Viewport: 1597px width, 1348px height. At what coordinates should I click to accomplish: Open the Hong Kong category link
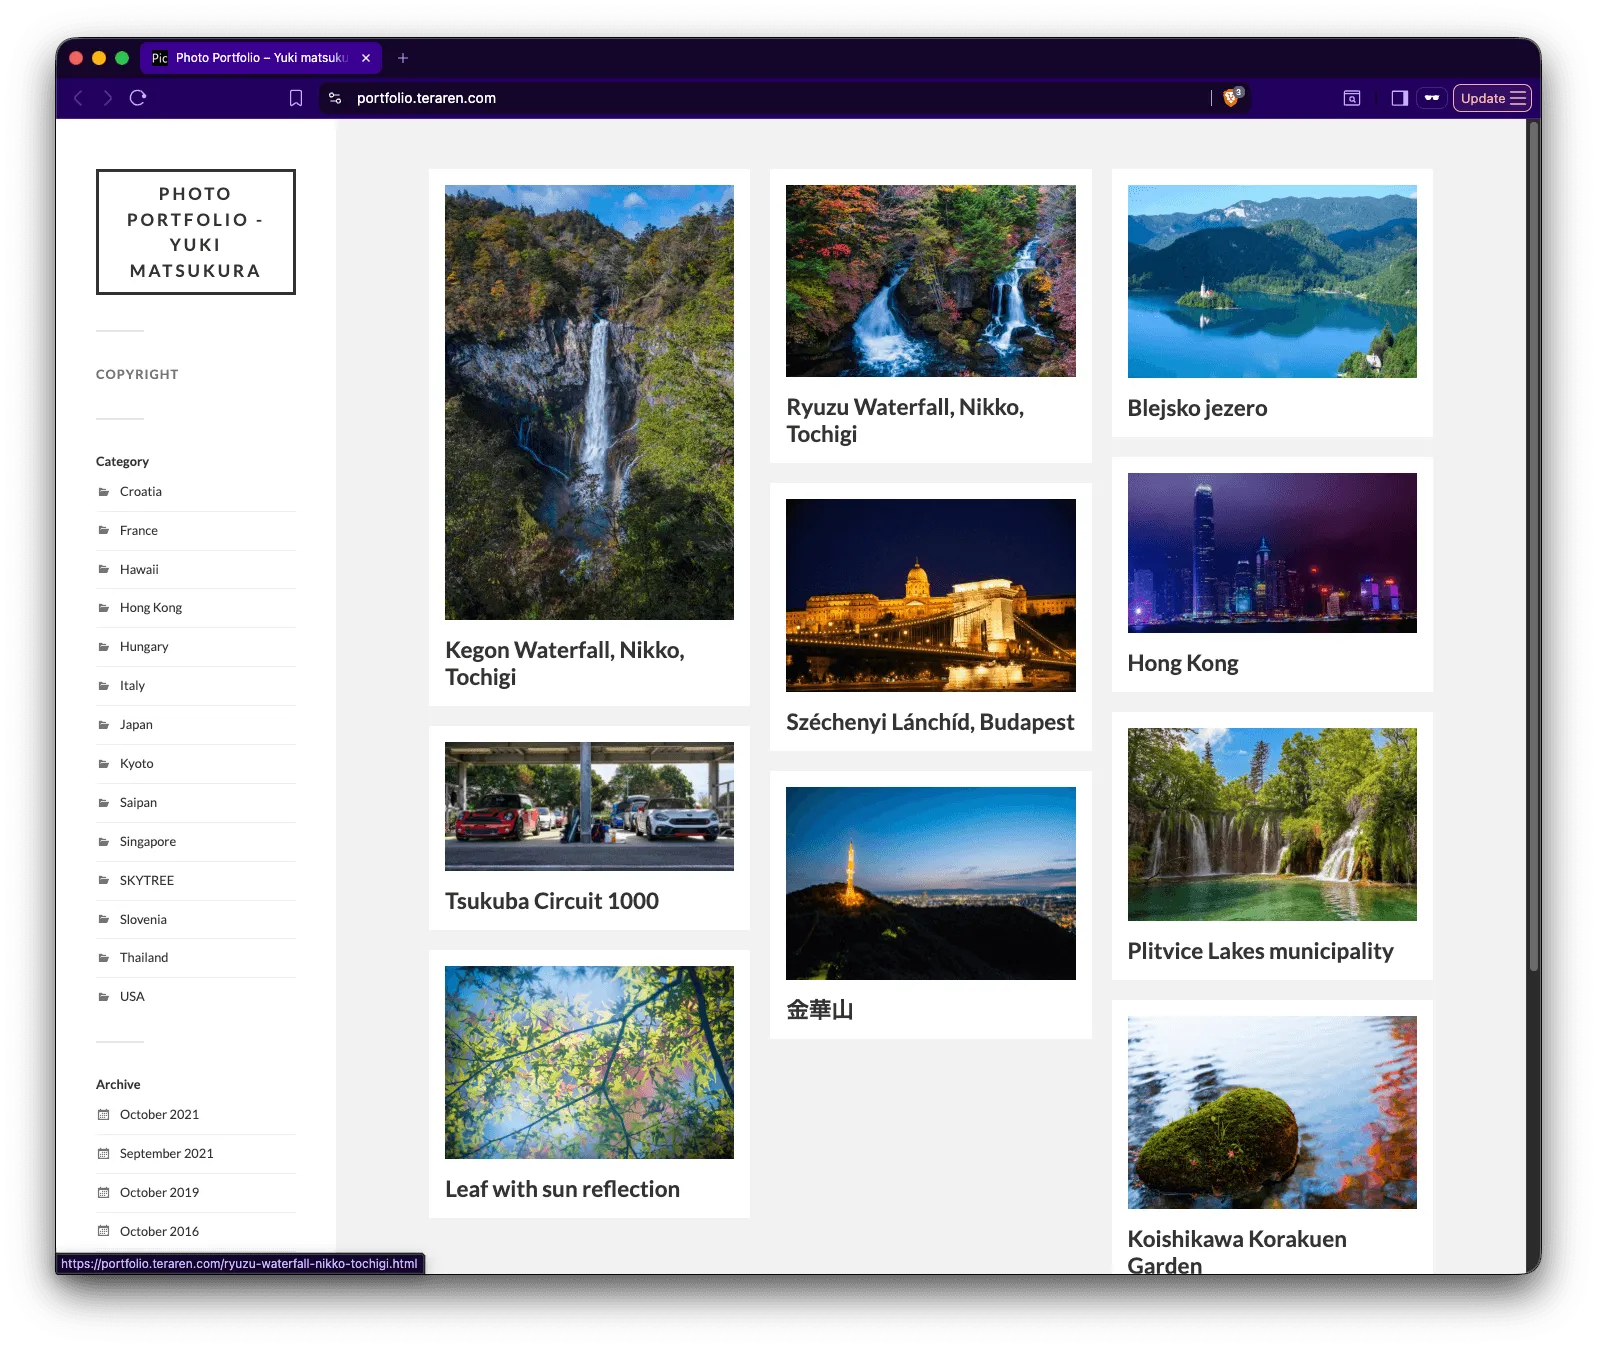tap(151, 608)
